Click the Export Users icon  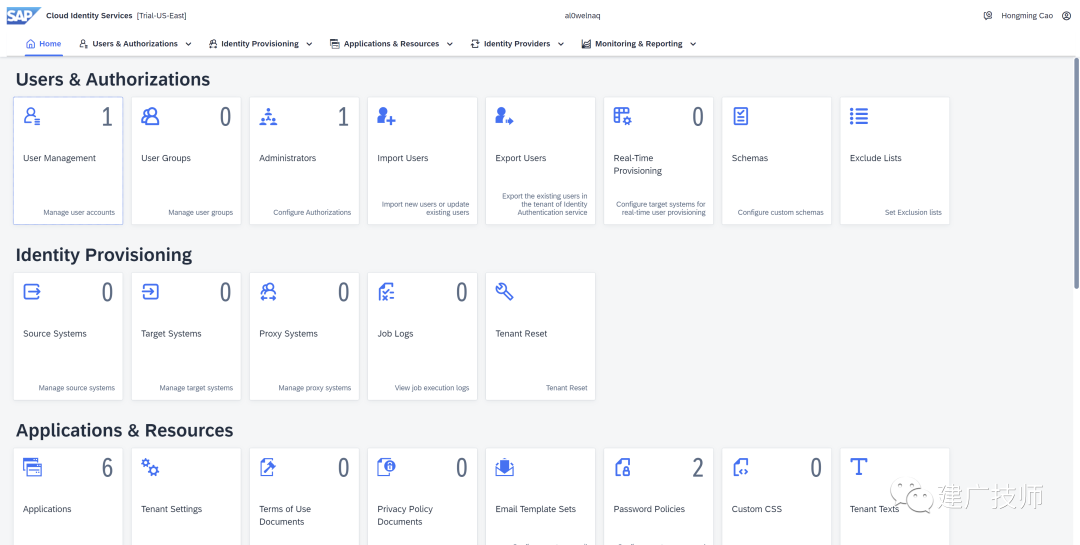coord(504,116)
